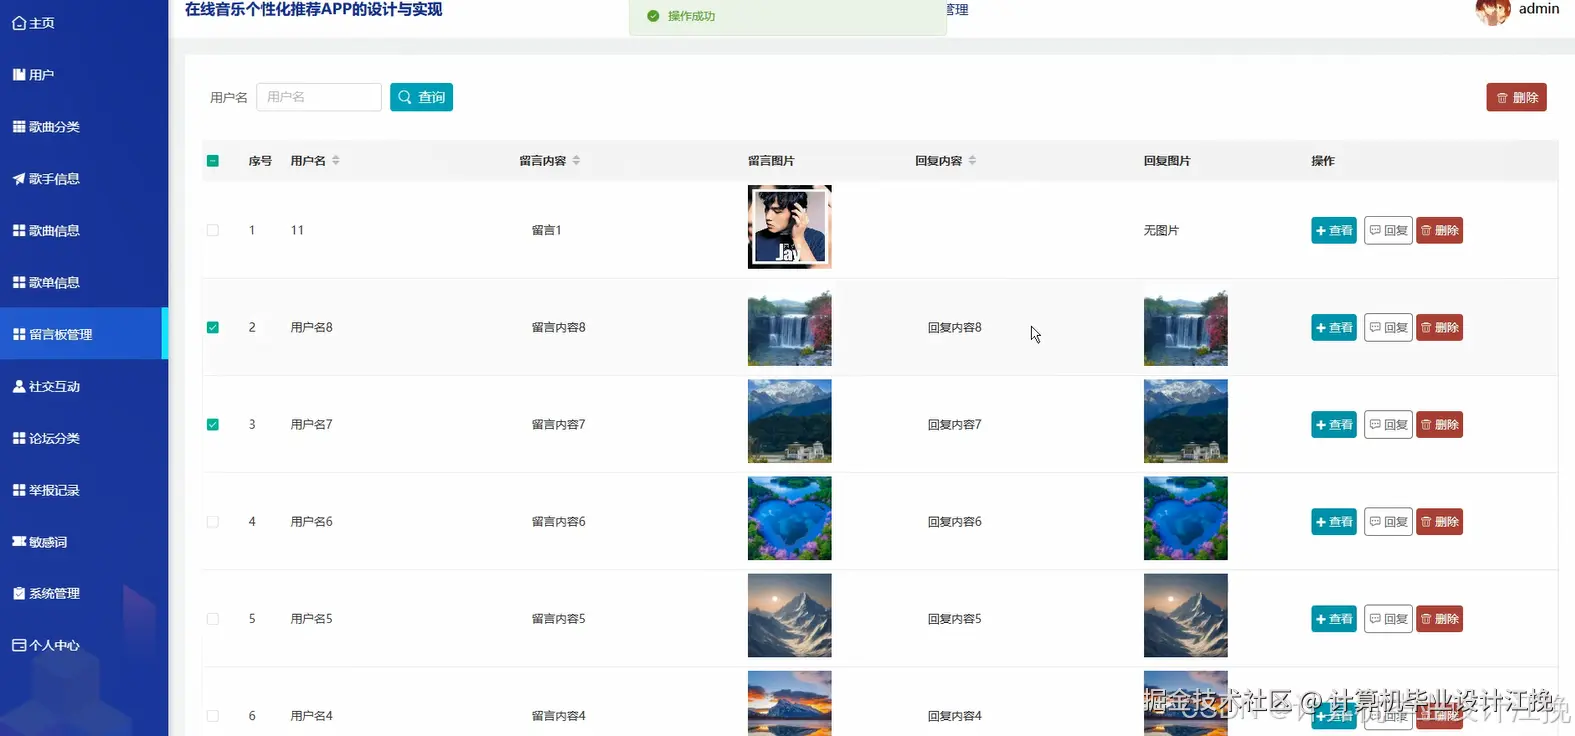Check the checkbox for 用户名6 row
The image size is (1575, 736).
(213, 522)
